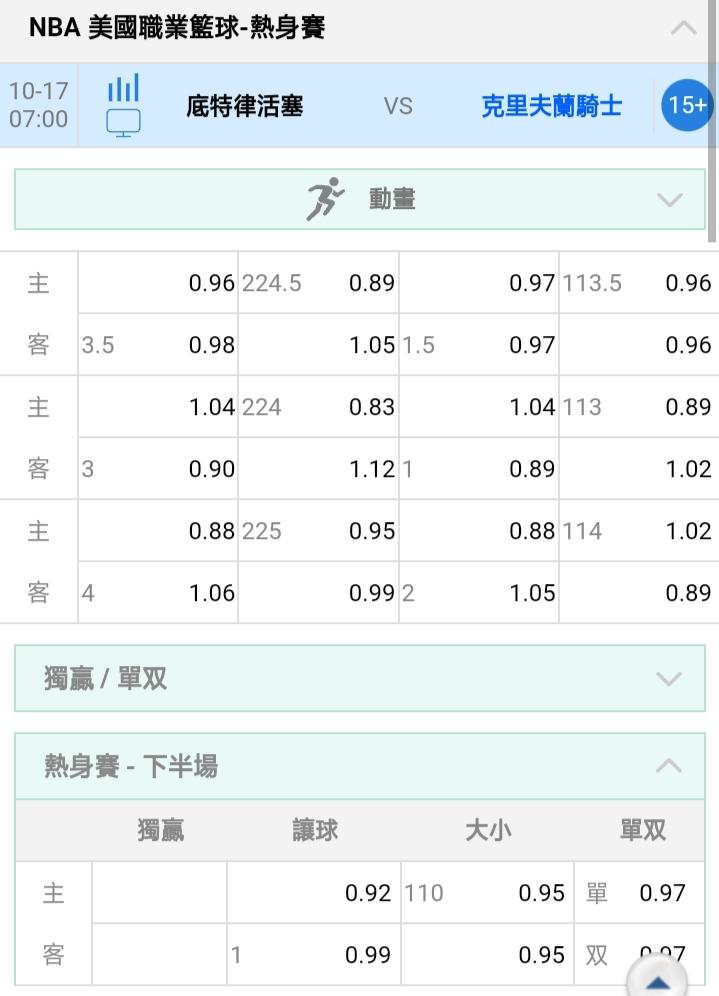Screen dimensions: 719x996
Task: Select over 113 odds 0.89
Action: [639, 407]
